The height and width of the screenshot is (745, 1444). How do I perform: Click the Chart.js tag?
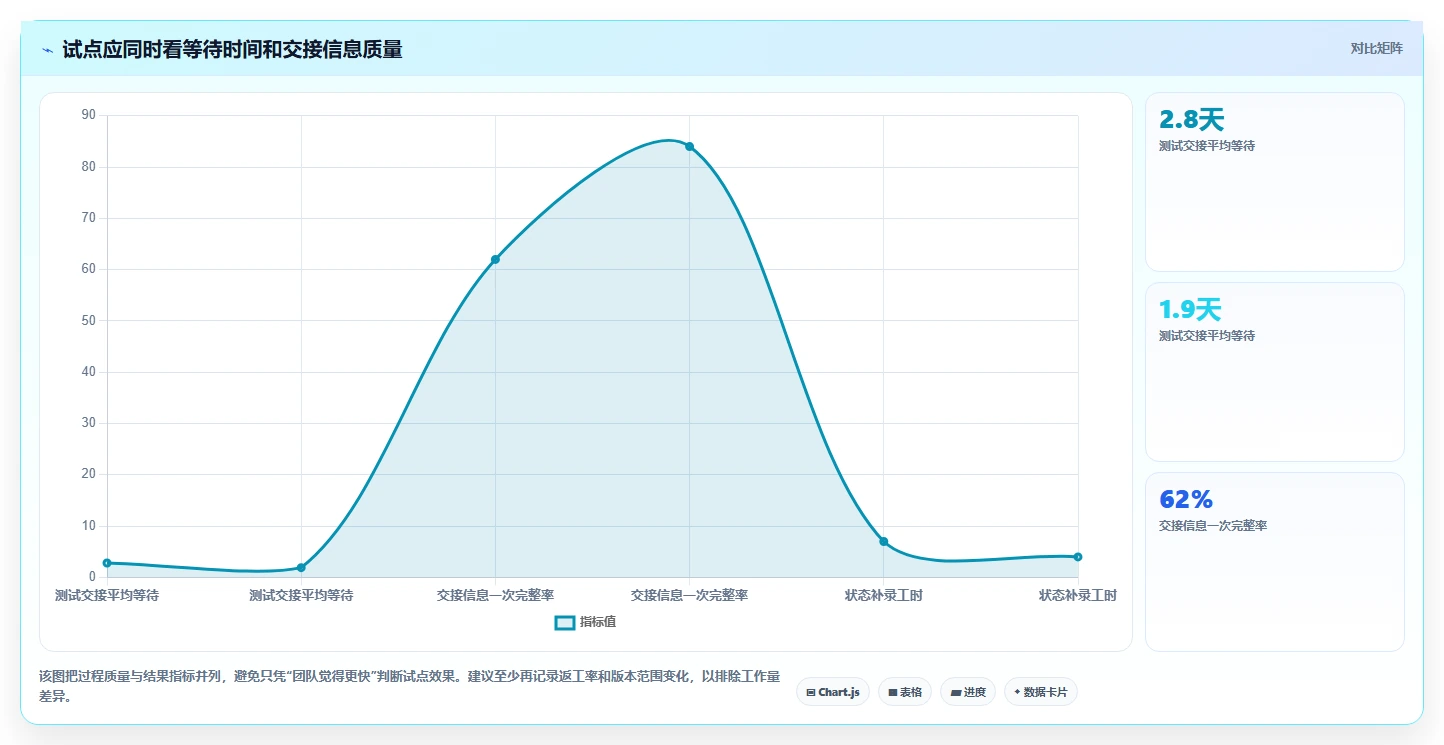pyautogui.click(x=833, y=692)
